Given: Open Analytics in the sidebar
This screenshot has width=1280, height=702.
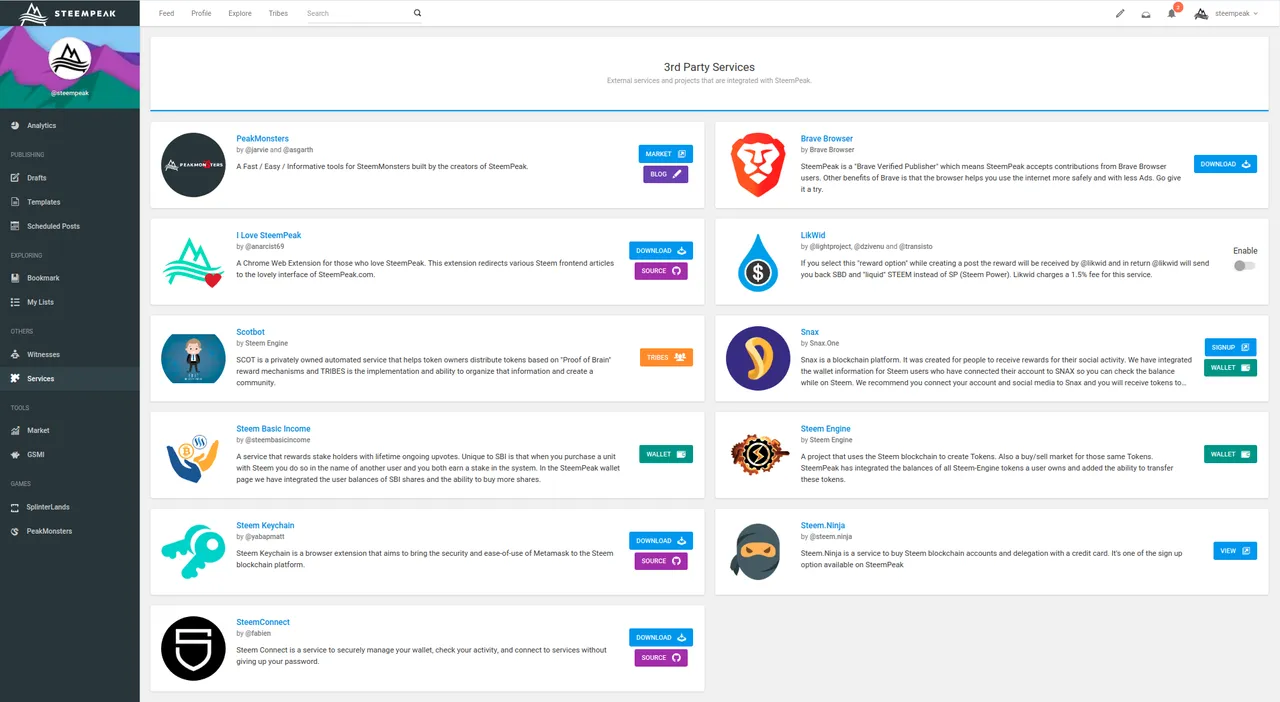Looking at the screenshot, I should click(70, 126).
